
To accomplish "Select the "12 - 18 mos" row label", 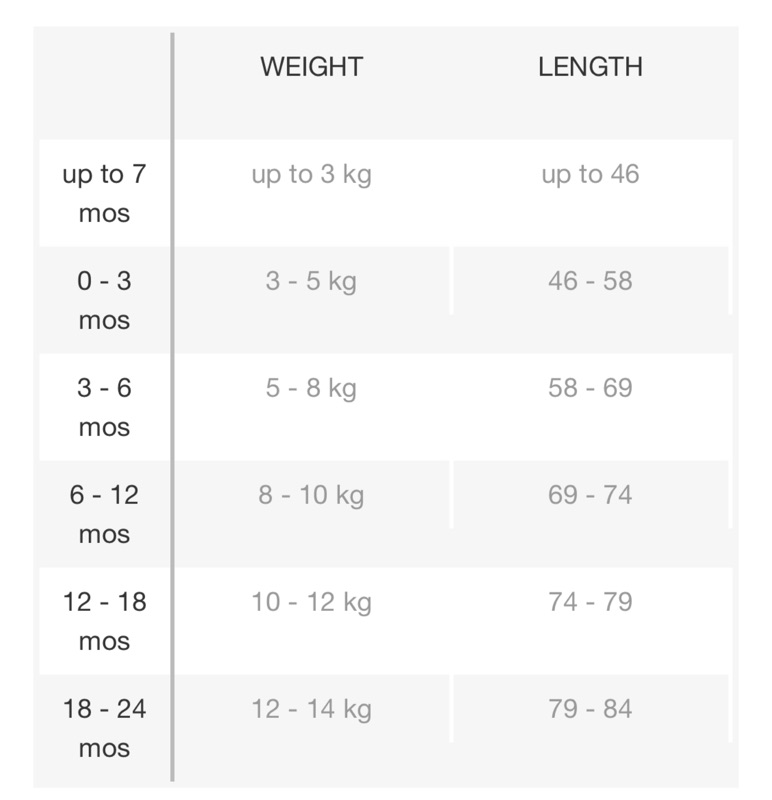I will tap(104, 621).
